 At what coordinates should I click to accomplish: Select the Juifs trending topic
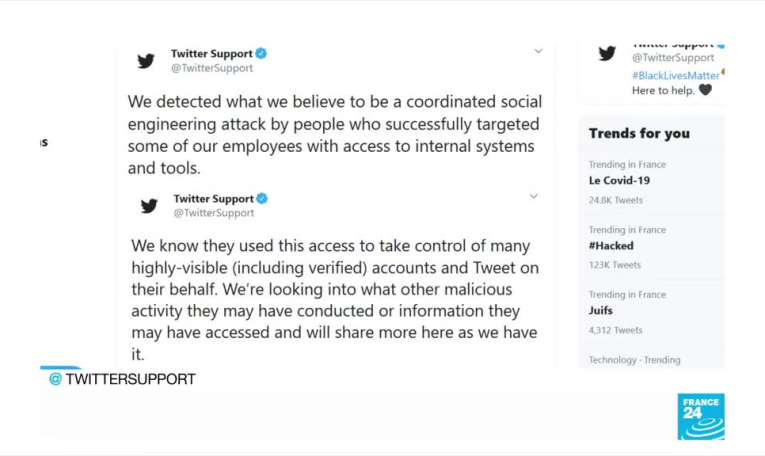coord(601,311)
